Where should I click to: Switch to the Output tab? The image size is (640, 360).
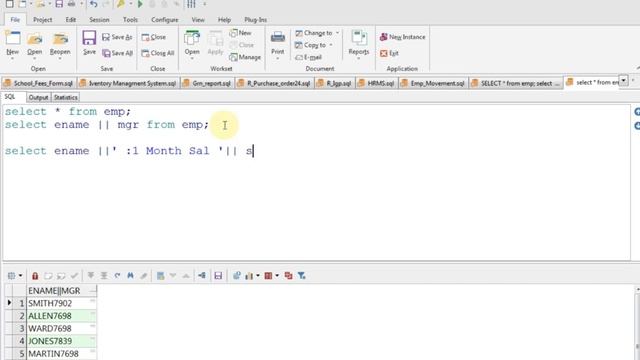pyautogui.click(x=38, y=97)
